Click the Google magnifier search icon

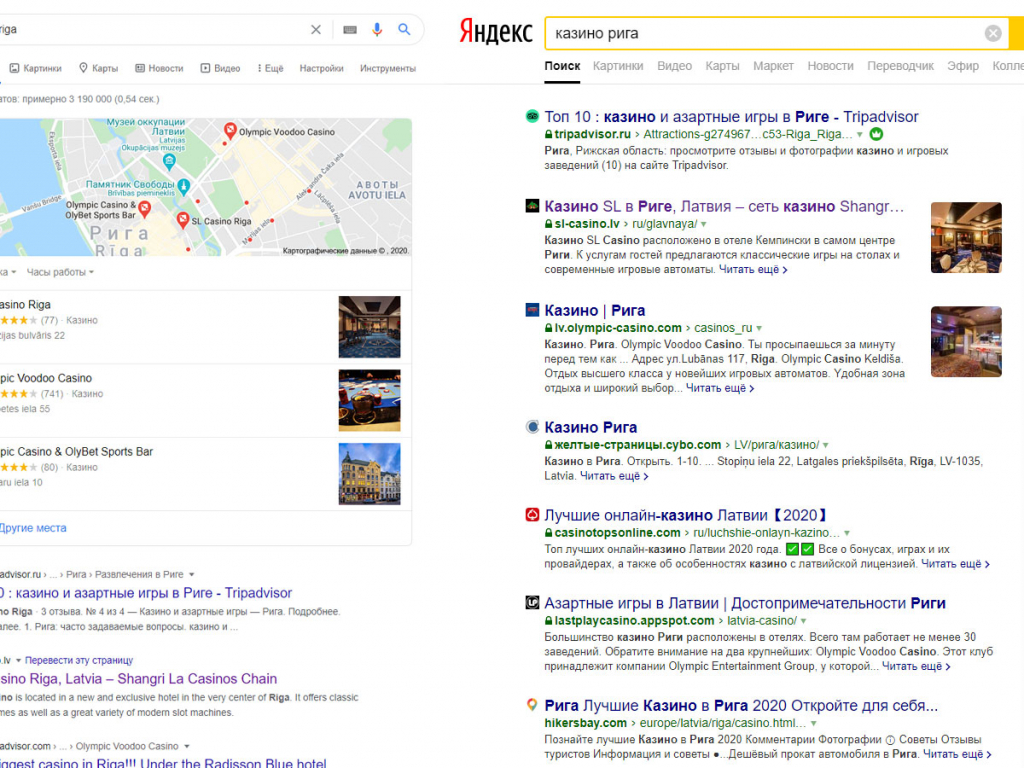404,30
